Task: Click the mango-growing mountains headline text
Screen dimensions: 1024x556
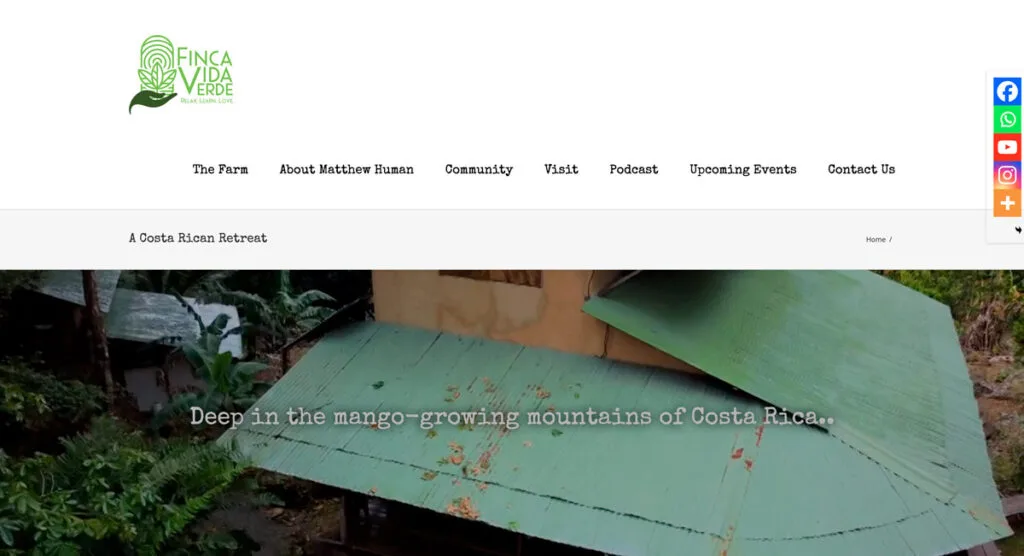Action: (x=512, y=417)
